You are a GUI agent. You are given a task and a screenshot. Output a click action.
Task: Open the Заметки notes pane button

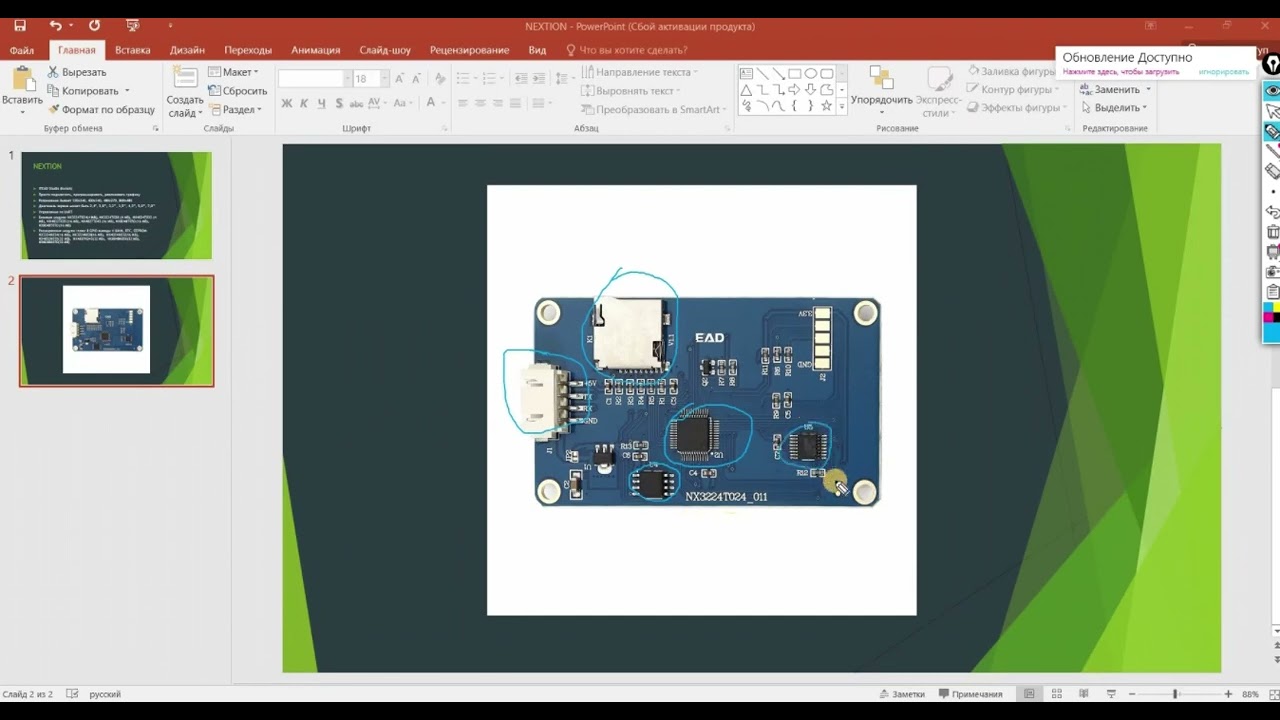tap(902, 694)
